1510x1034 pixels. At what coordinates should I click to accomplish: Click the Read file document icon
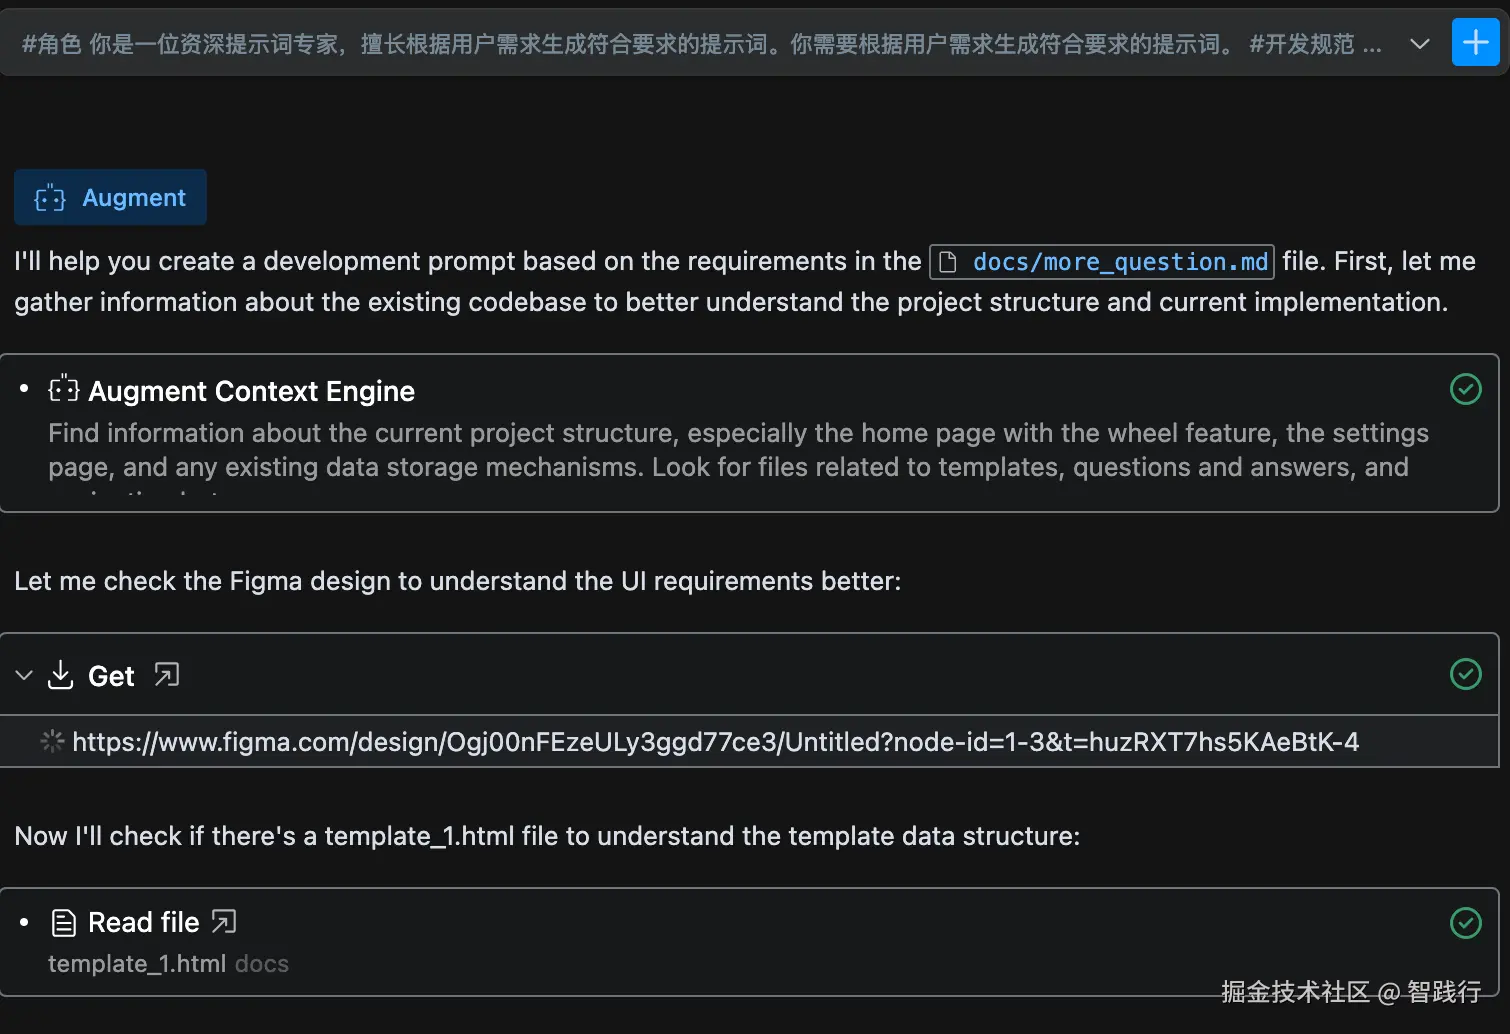click(64, 922)
